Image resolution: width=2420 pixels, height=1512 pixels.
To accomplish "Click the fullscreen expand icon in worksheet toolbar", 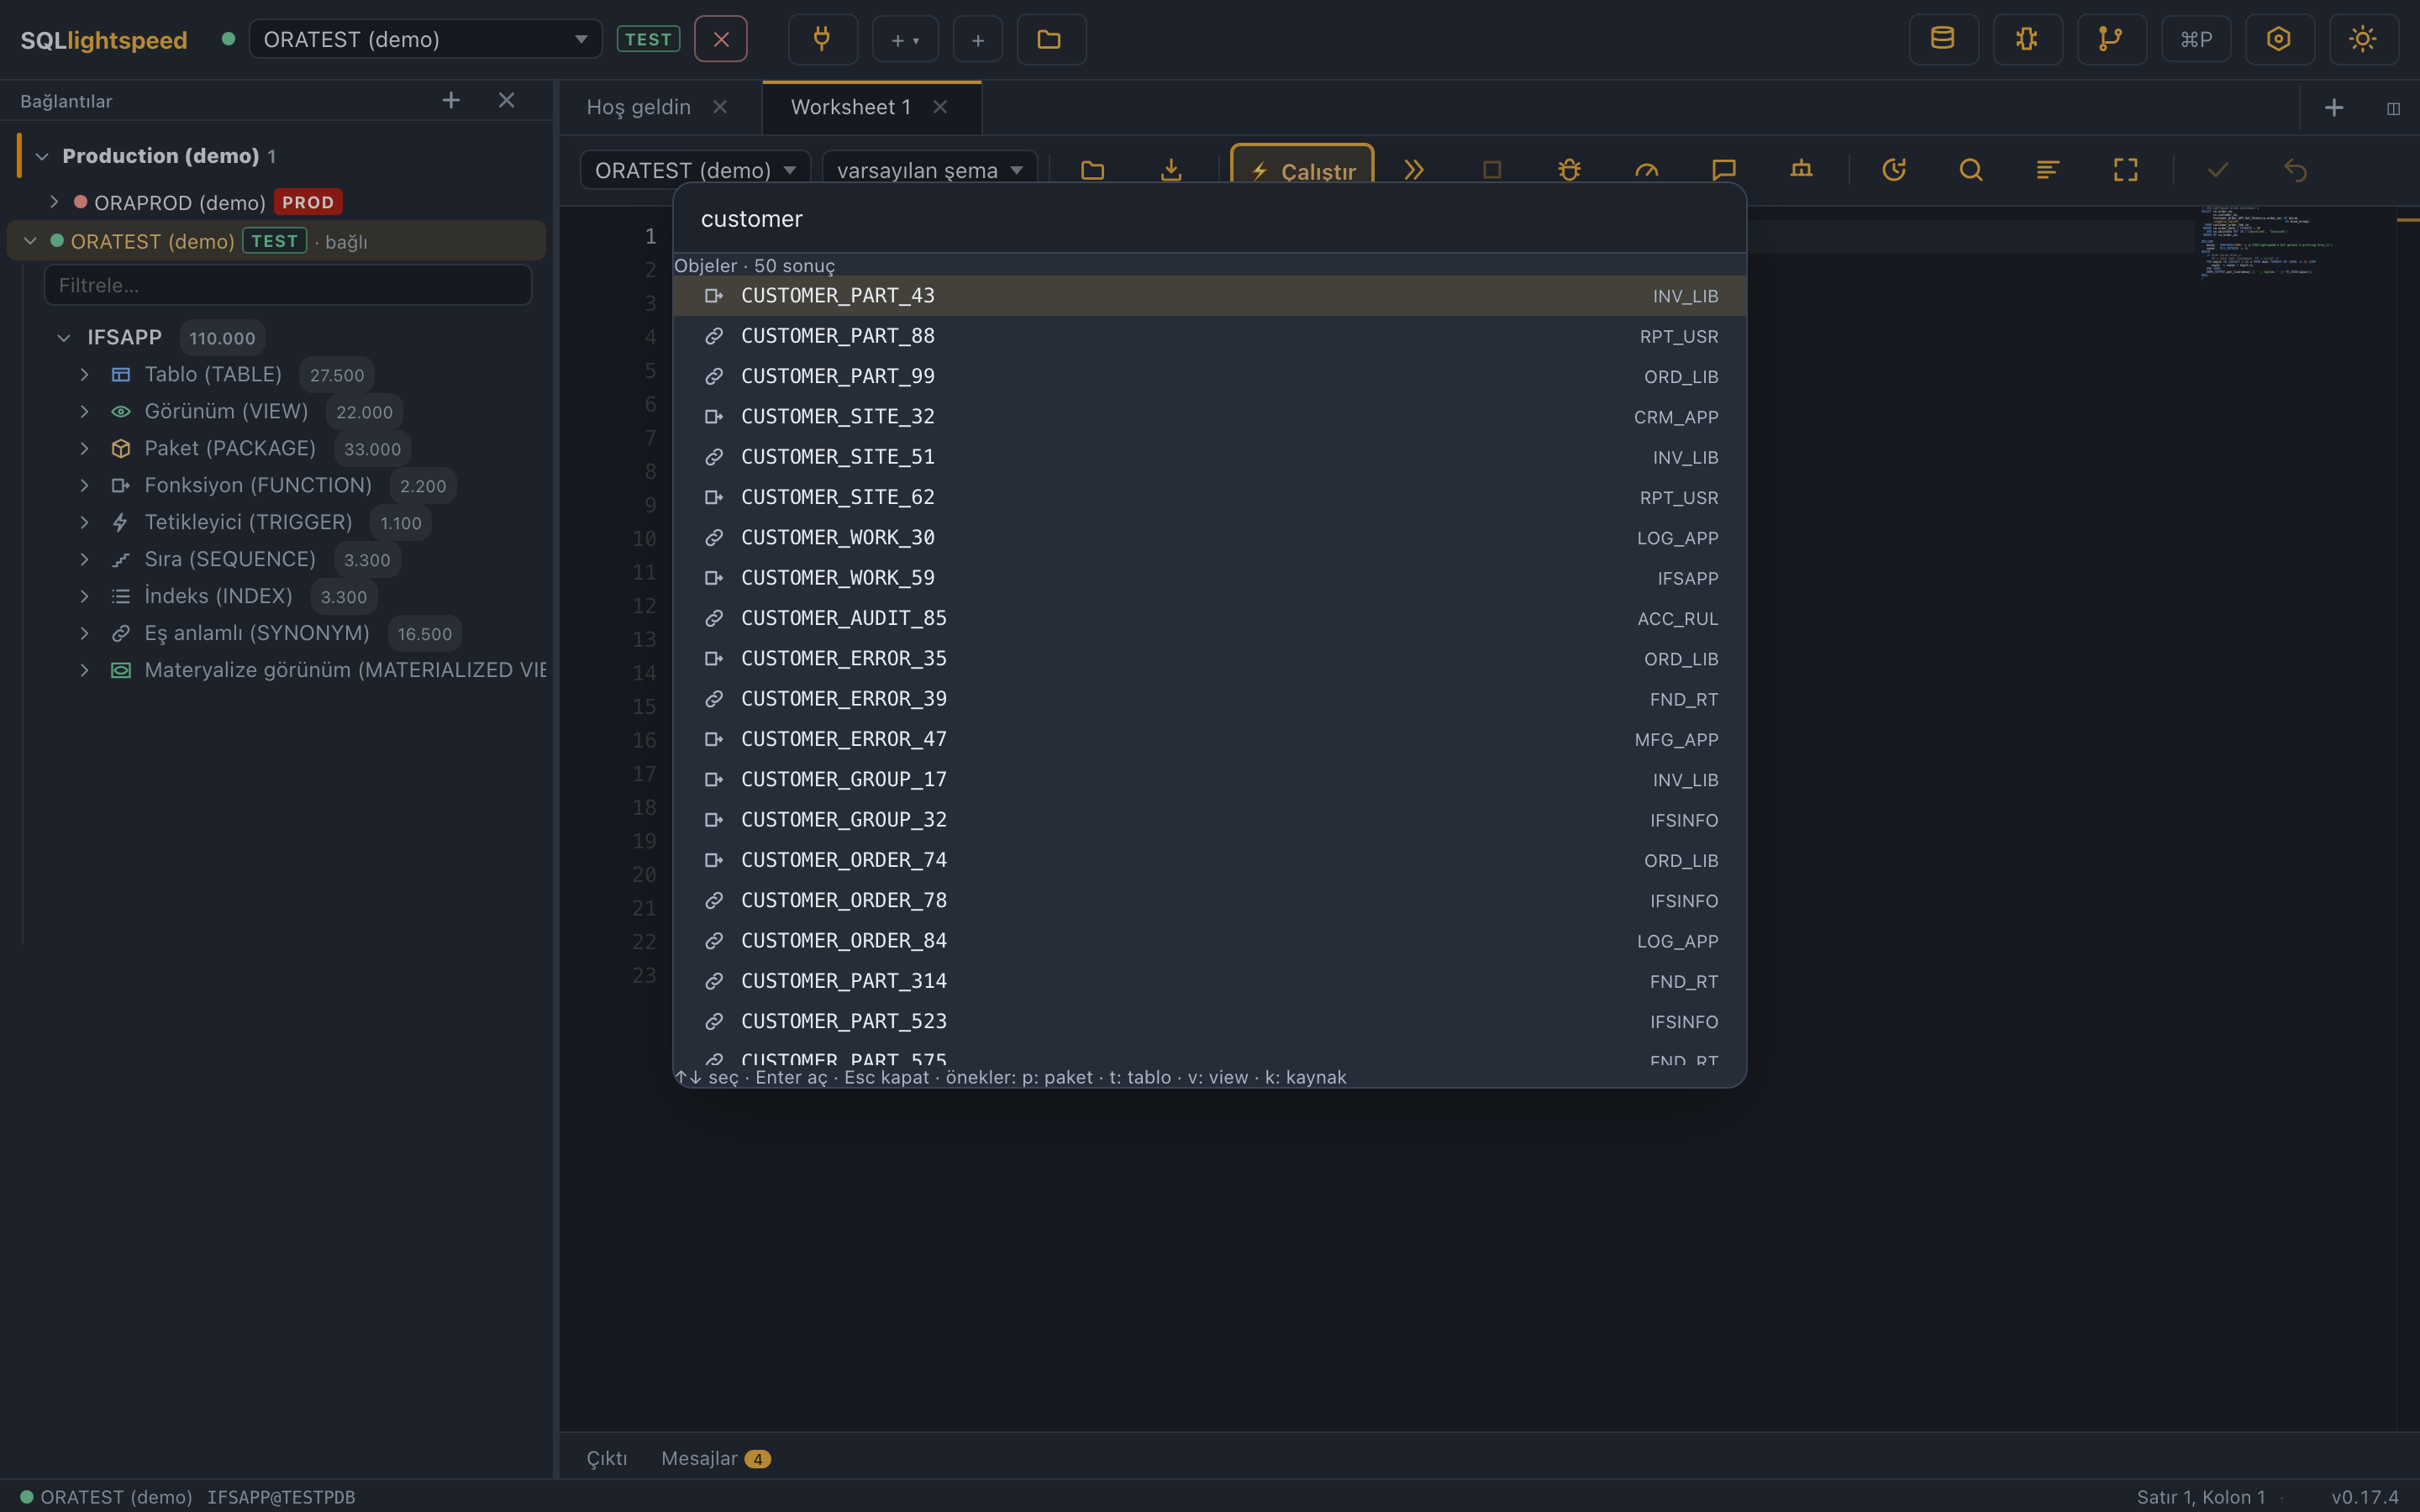I will tap(2126, 170).
